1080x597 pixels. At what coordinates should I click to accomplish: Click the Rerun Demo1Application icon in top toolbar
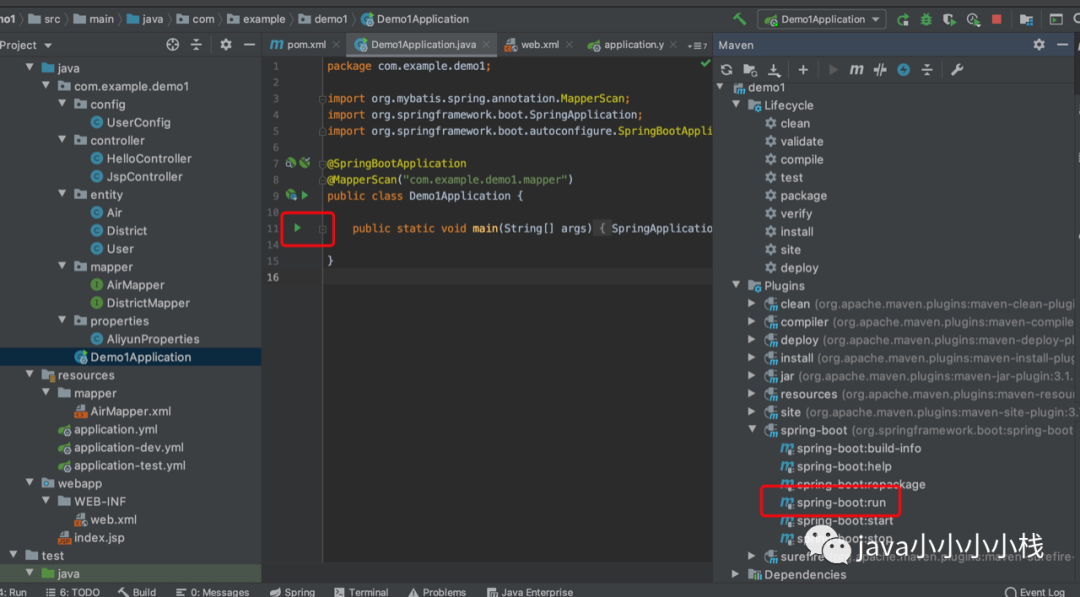click(902, 19)
